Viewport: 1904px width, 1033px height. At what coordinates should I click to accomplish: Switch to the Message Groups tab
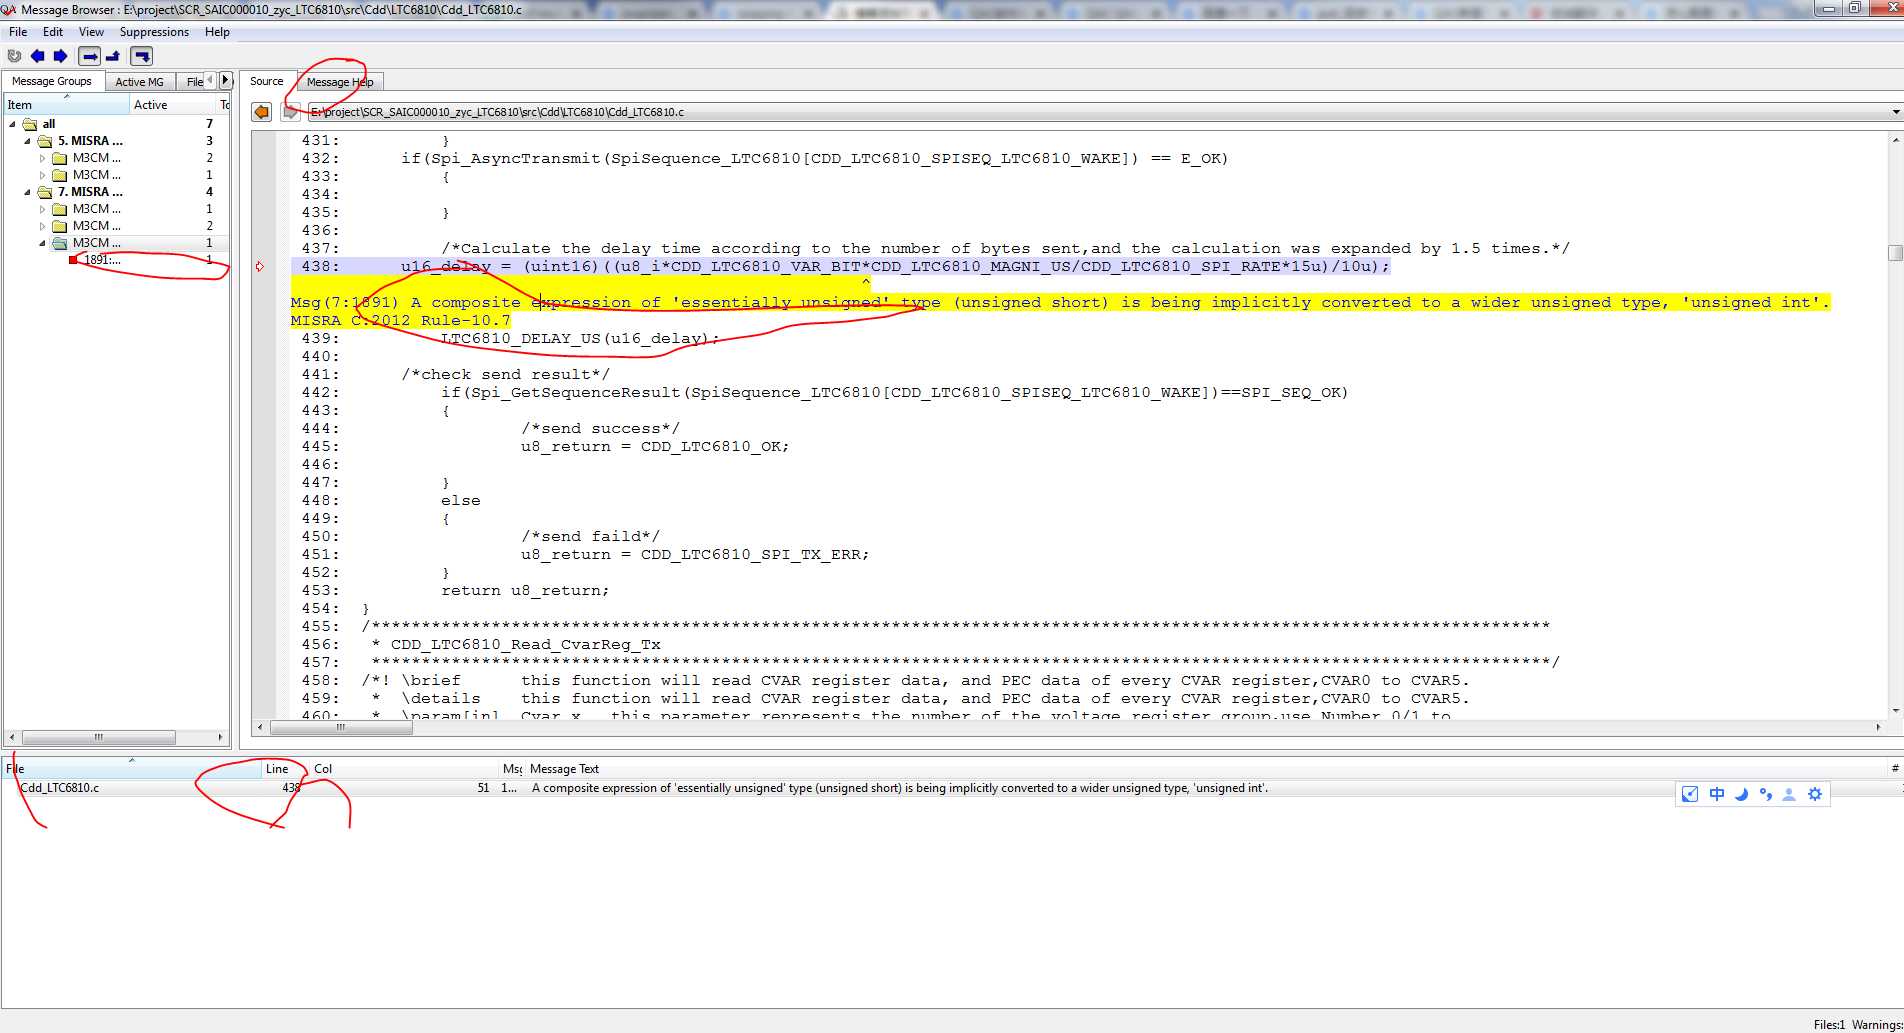(52, 81)
